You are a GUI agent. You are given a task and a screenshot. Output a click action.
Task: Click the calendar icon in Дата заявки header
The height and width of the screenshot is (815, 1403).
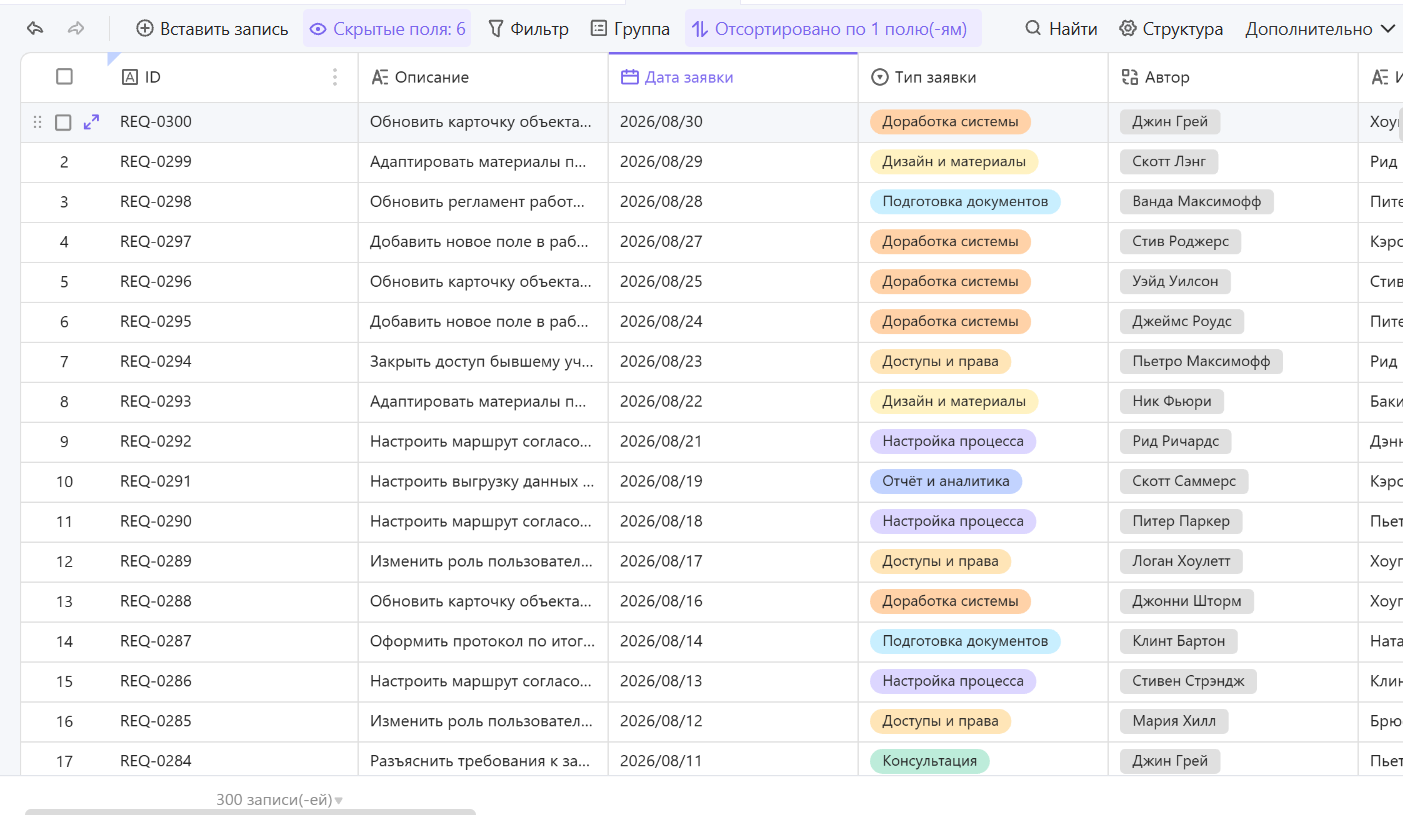630,77
